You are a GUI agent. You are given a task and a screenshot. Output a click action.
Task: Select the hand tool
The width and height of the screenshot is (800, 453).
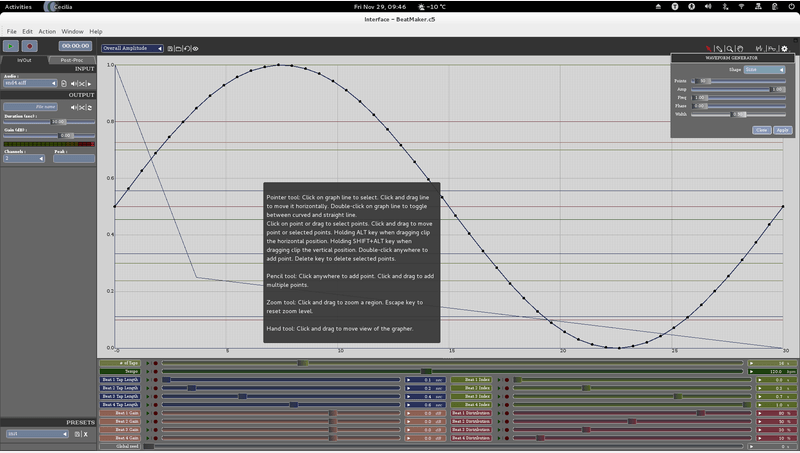point(741,48)
